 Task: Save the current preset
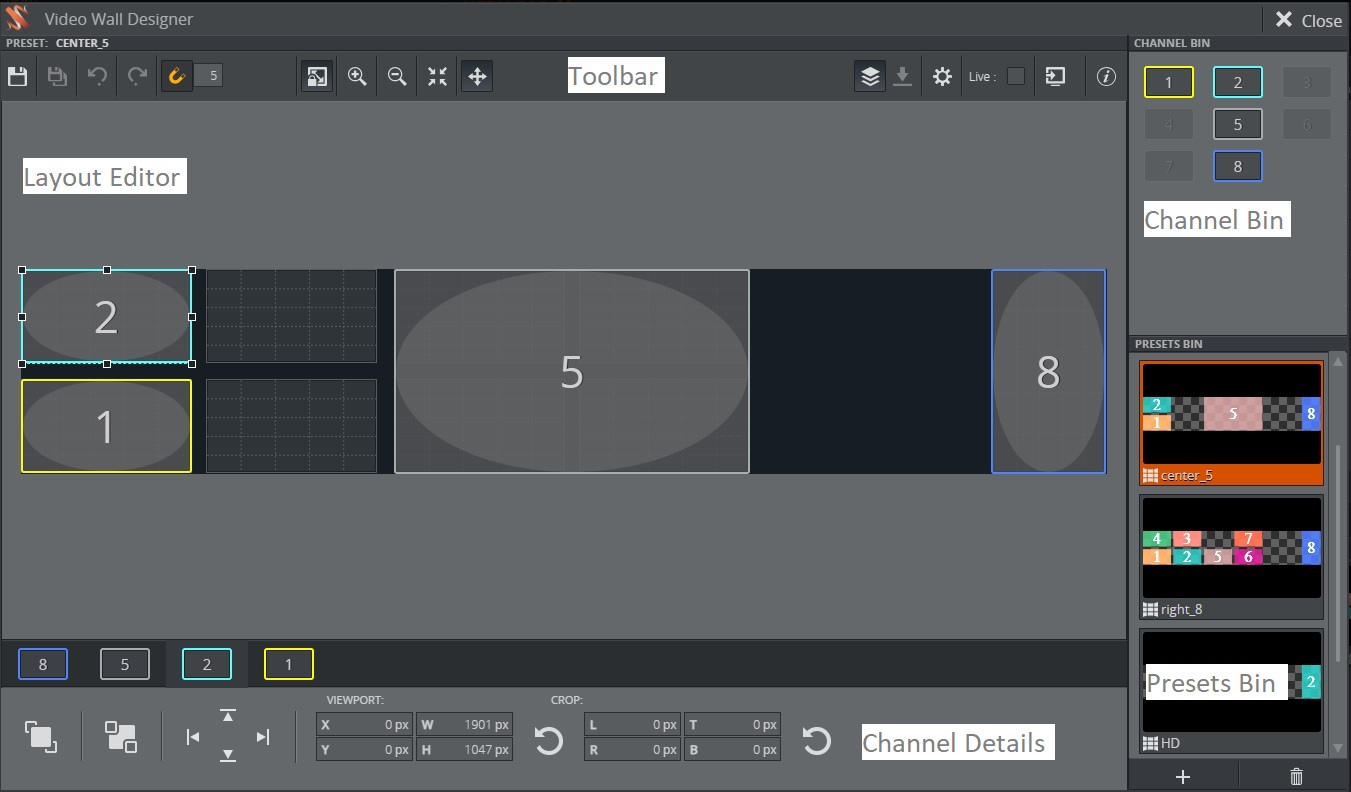17,75
